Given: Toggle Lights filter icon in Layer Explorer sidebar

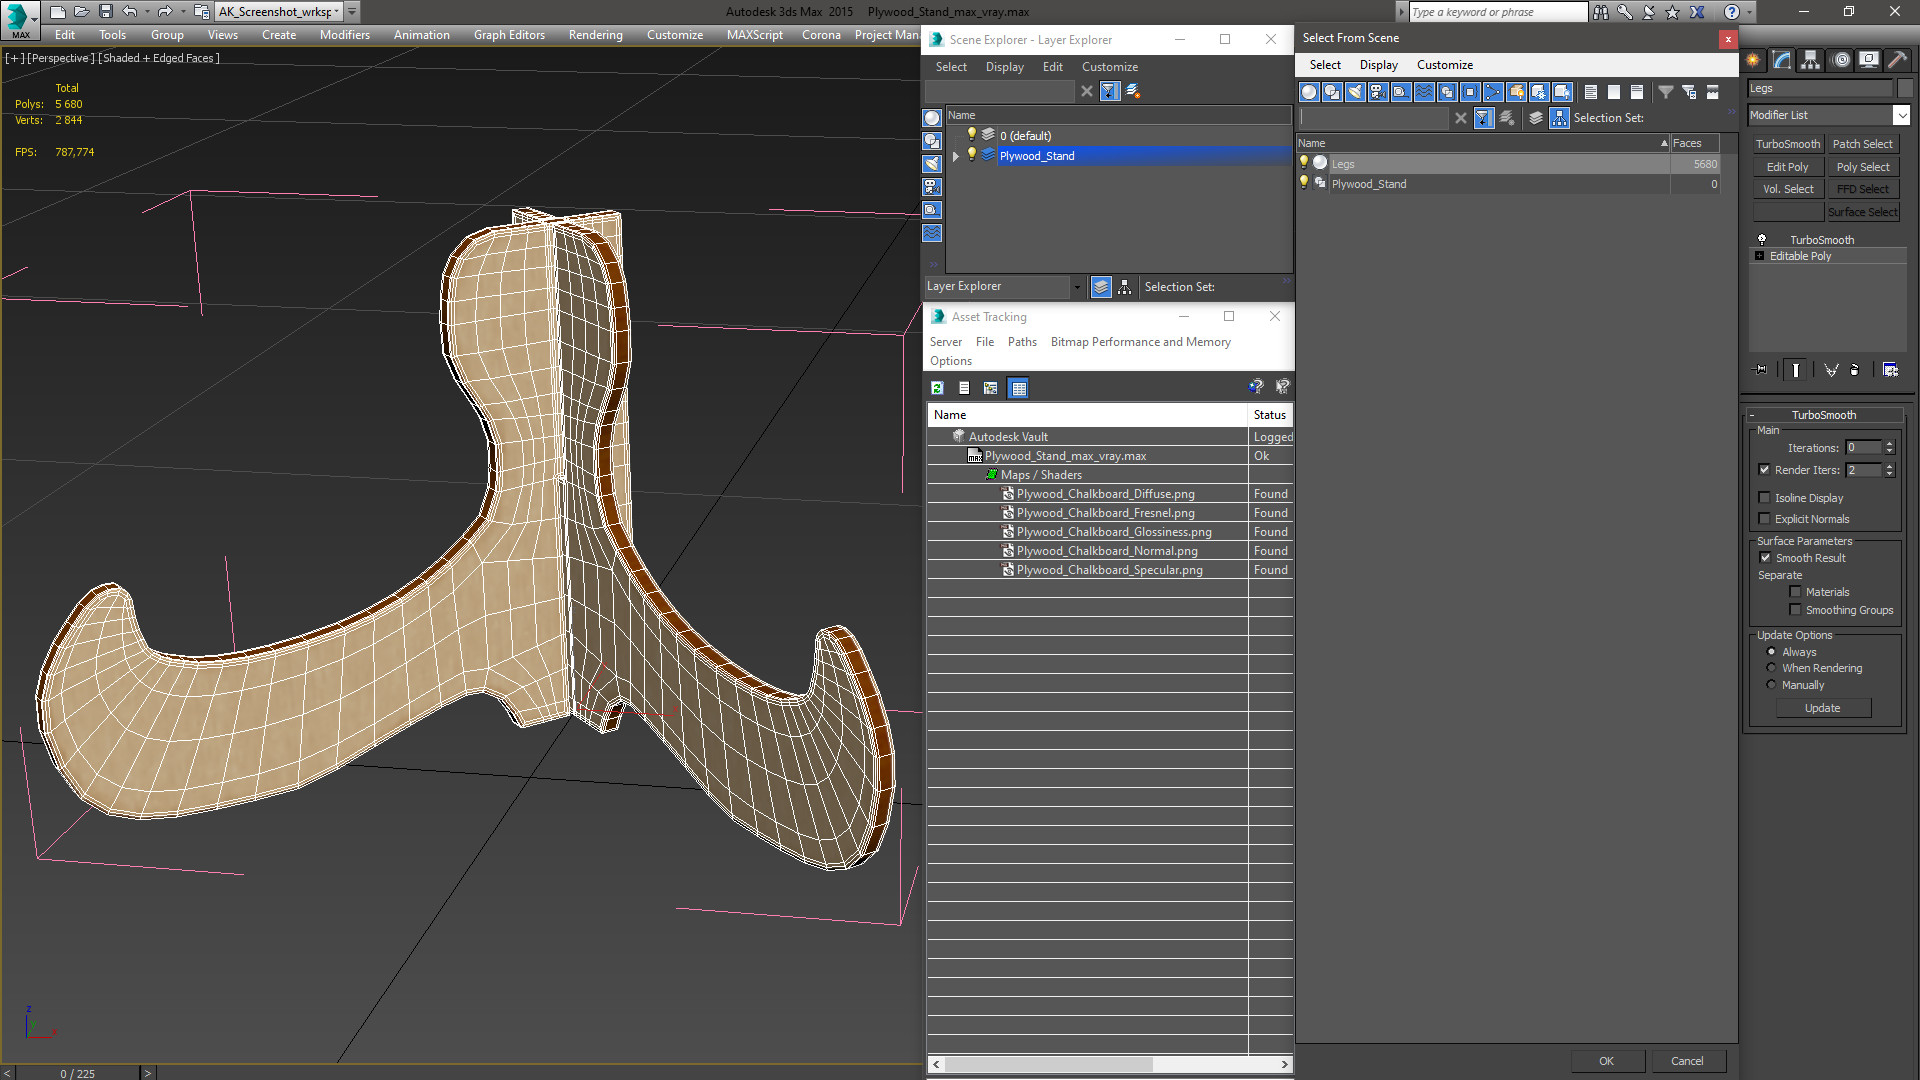Looking at the screenshot, I should click(932, 164).
